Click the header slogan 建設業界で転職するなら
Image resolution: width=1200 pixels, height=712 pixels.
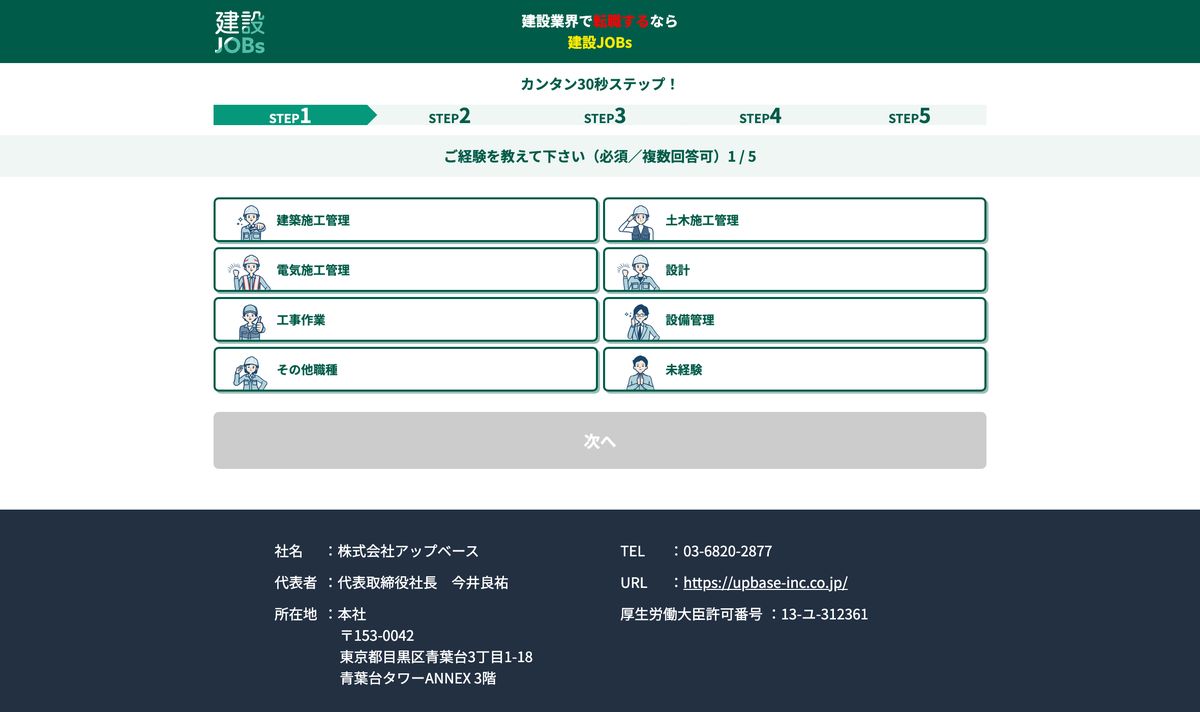(600, 21)
